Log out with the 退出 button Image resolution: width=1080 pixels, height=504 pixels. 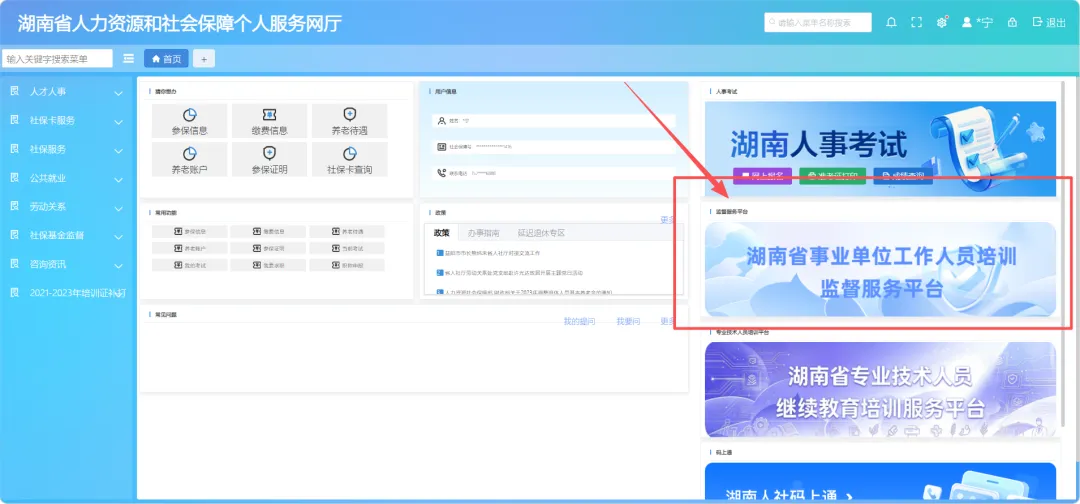(x=1049, y=23)
